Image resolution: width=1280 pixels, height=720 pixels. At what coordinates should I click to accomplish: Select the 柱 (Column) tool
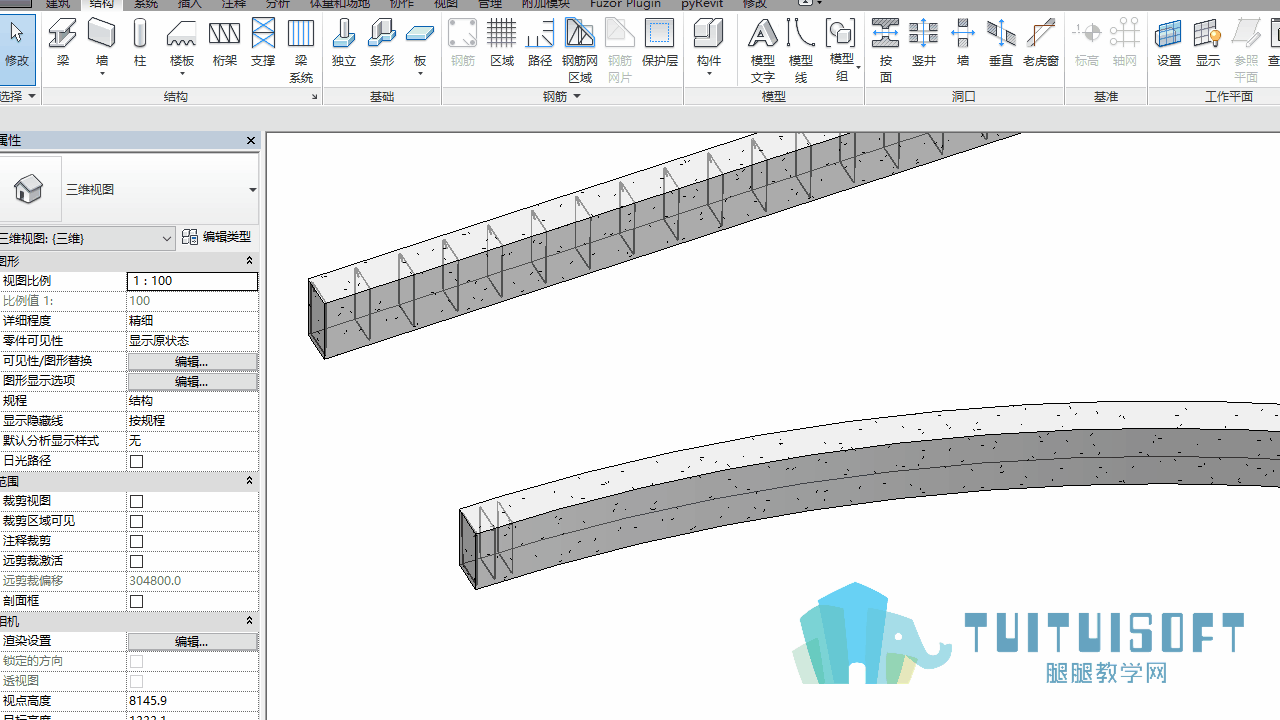tap(140, 42)
